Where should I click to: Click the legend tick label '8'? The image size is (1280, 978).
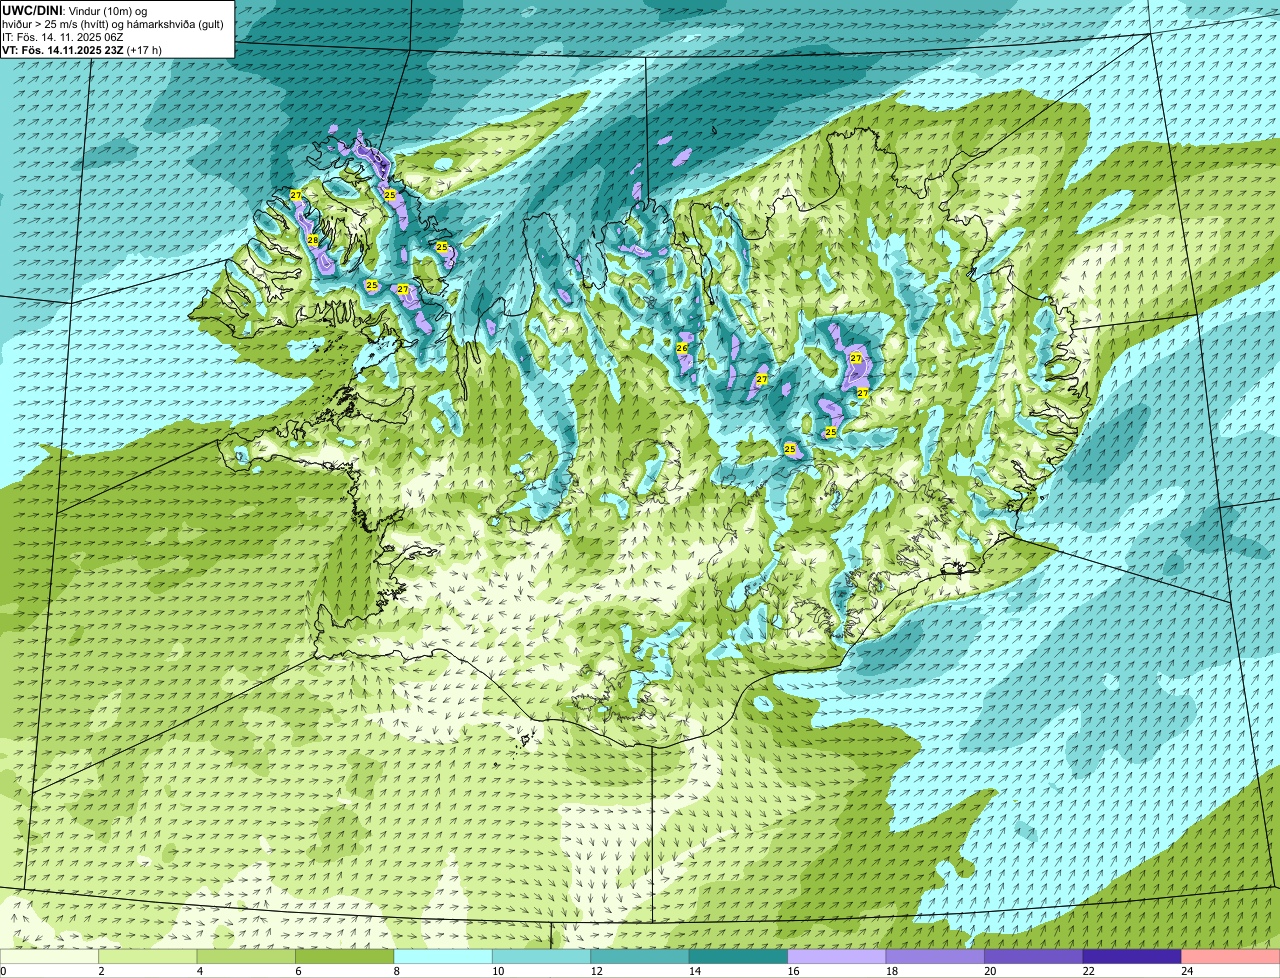[x=396, y=970]
